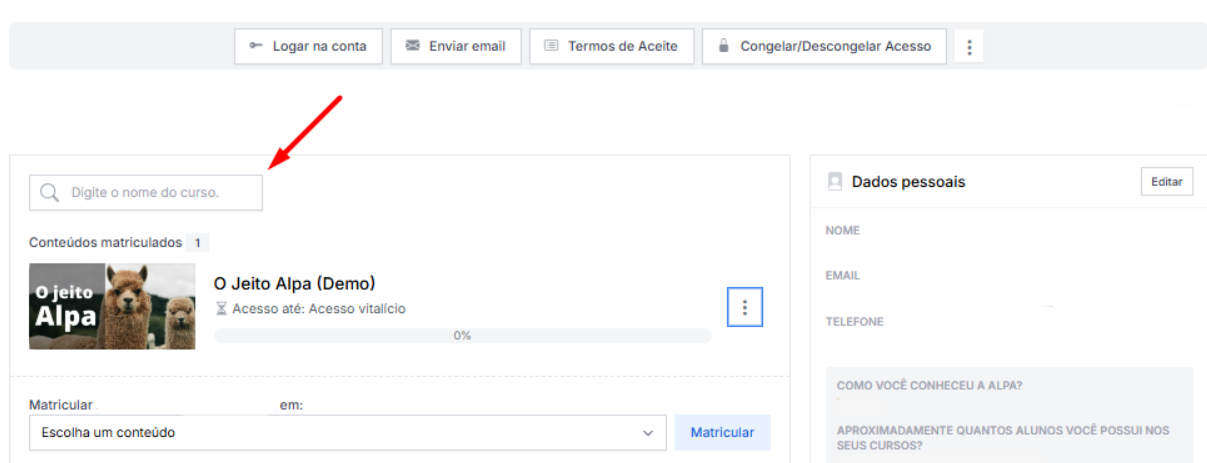
Task: Click the profile icon next to Dados pessoais
Action: [x=835, y=182]
